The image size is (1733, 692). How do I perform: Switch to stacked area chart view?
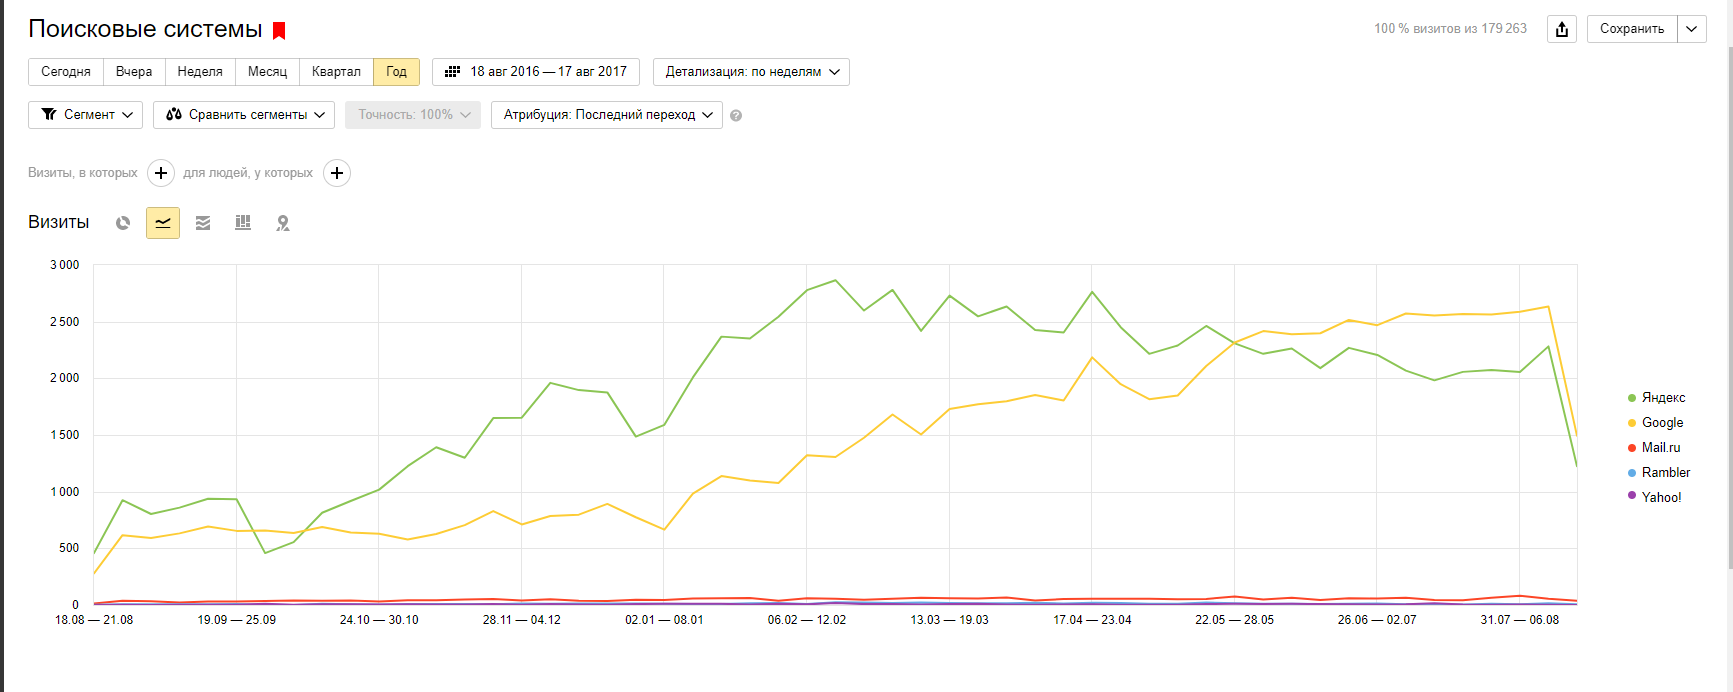(203, 223)
